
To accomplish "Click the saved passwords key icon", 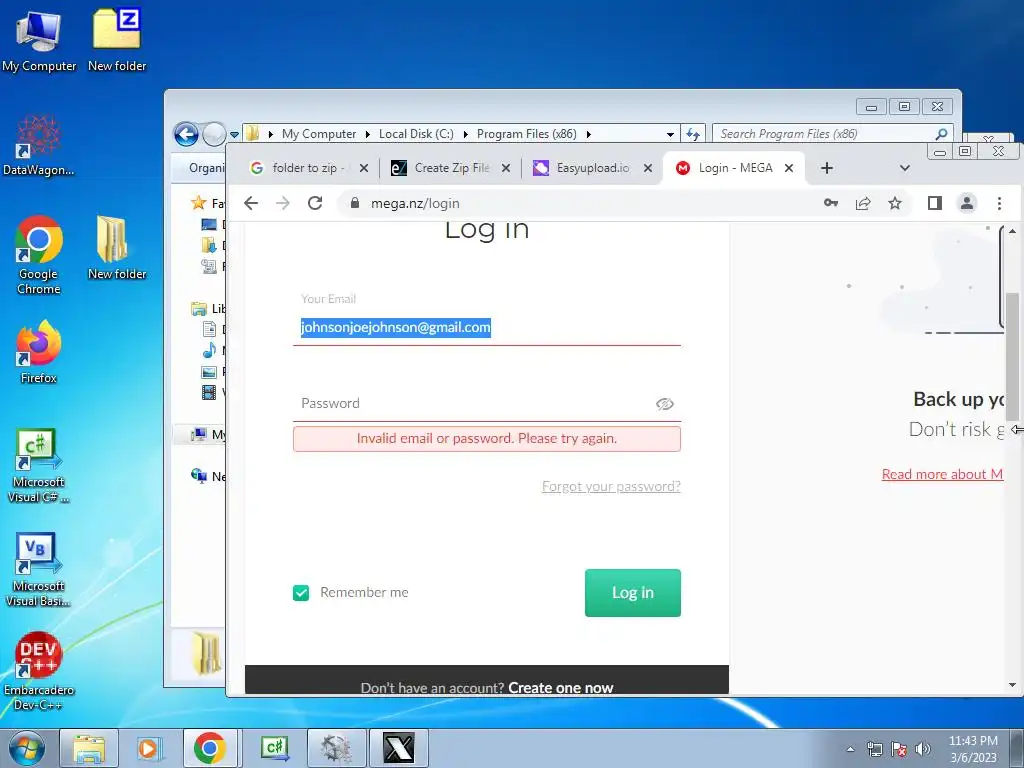I will (x=831, y=203).
